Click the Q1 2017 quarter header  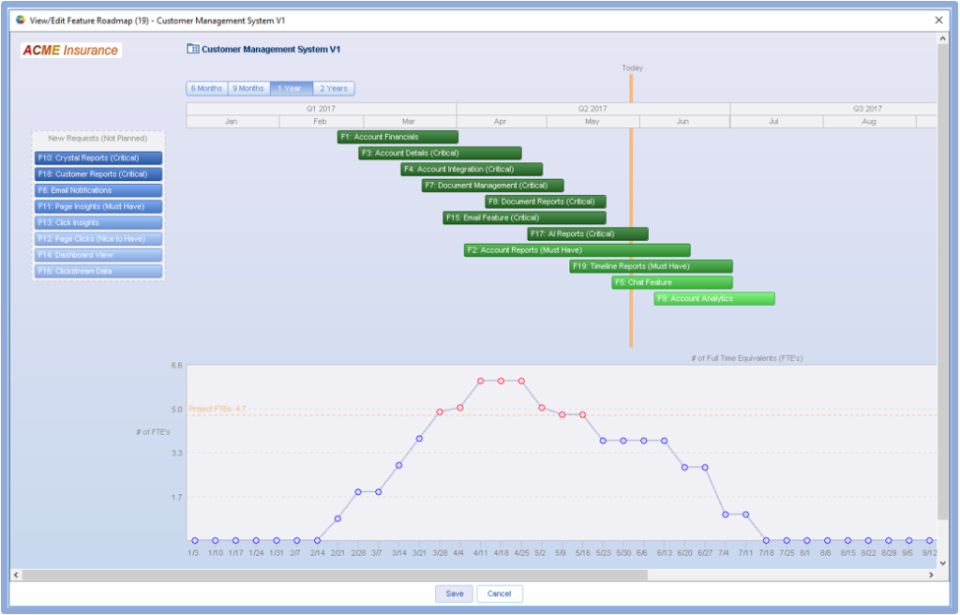(321, 108)
